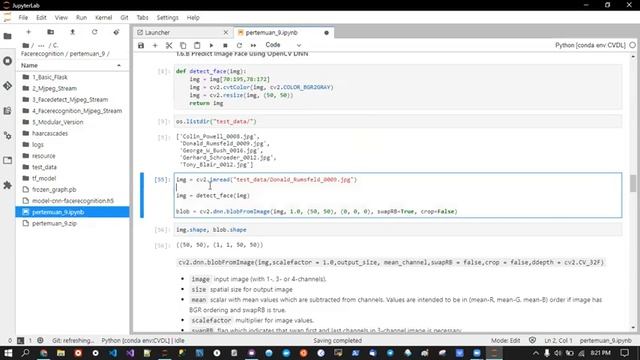640x360 pixels.
Task: Open the View menu
Action: click(61, 18)
